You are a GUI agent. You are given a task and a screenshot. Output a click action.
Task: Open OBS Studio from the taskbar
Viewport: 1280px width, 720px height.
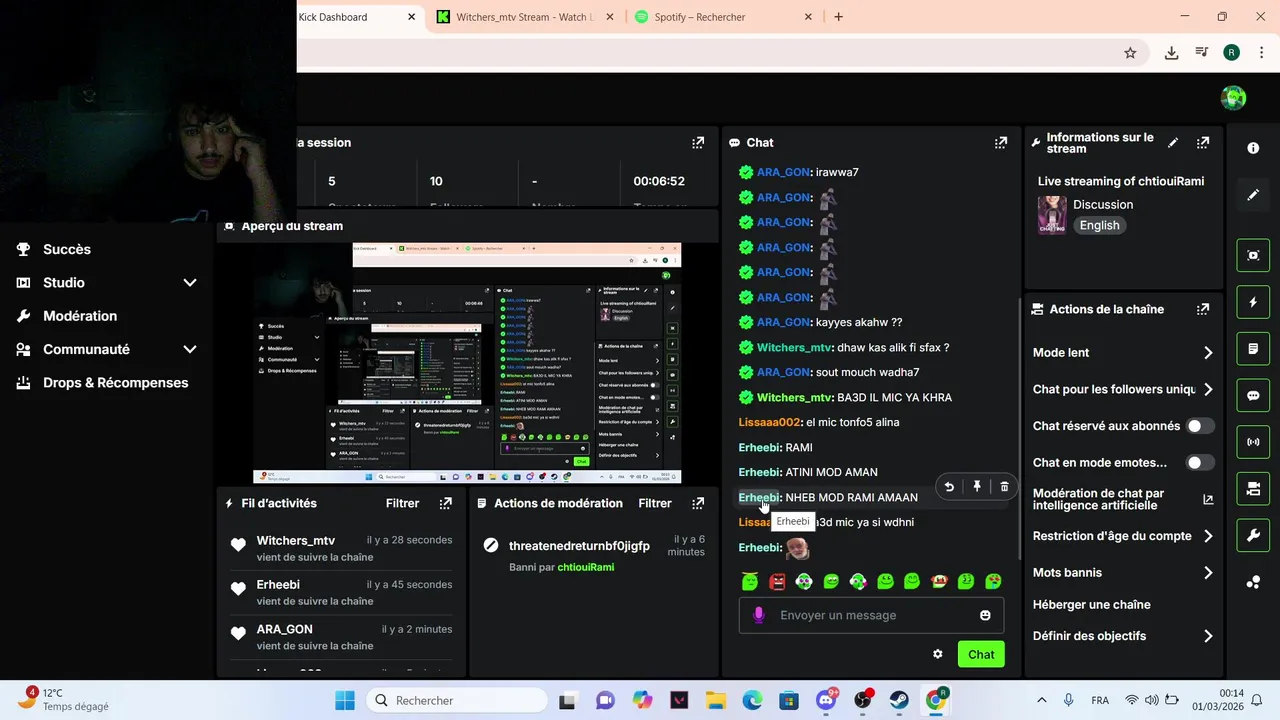point(863,700)
